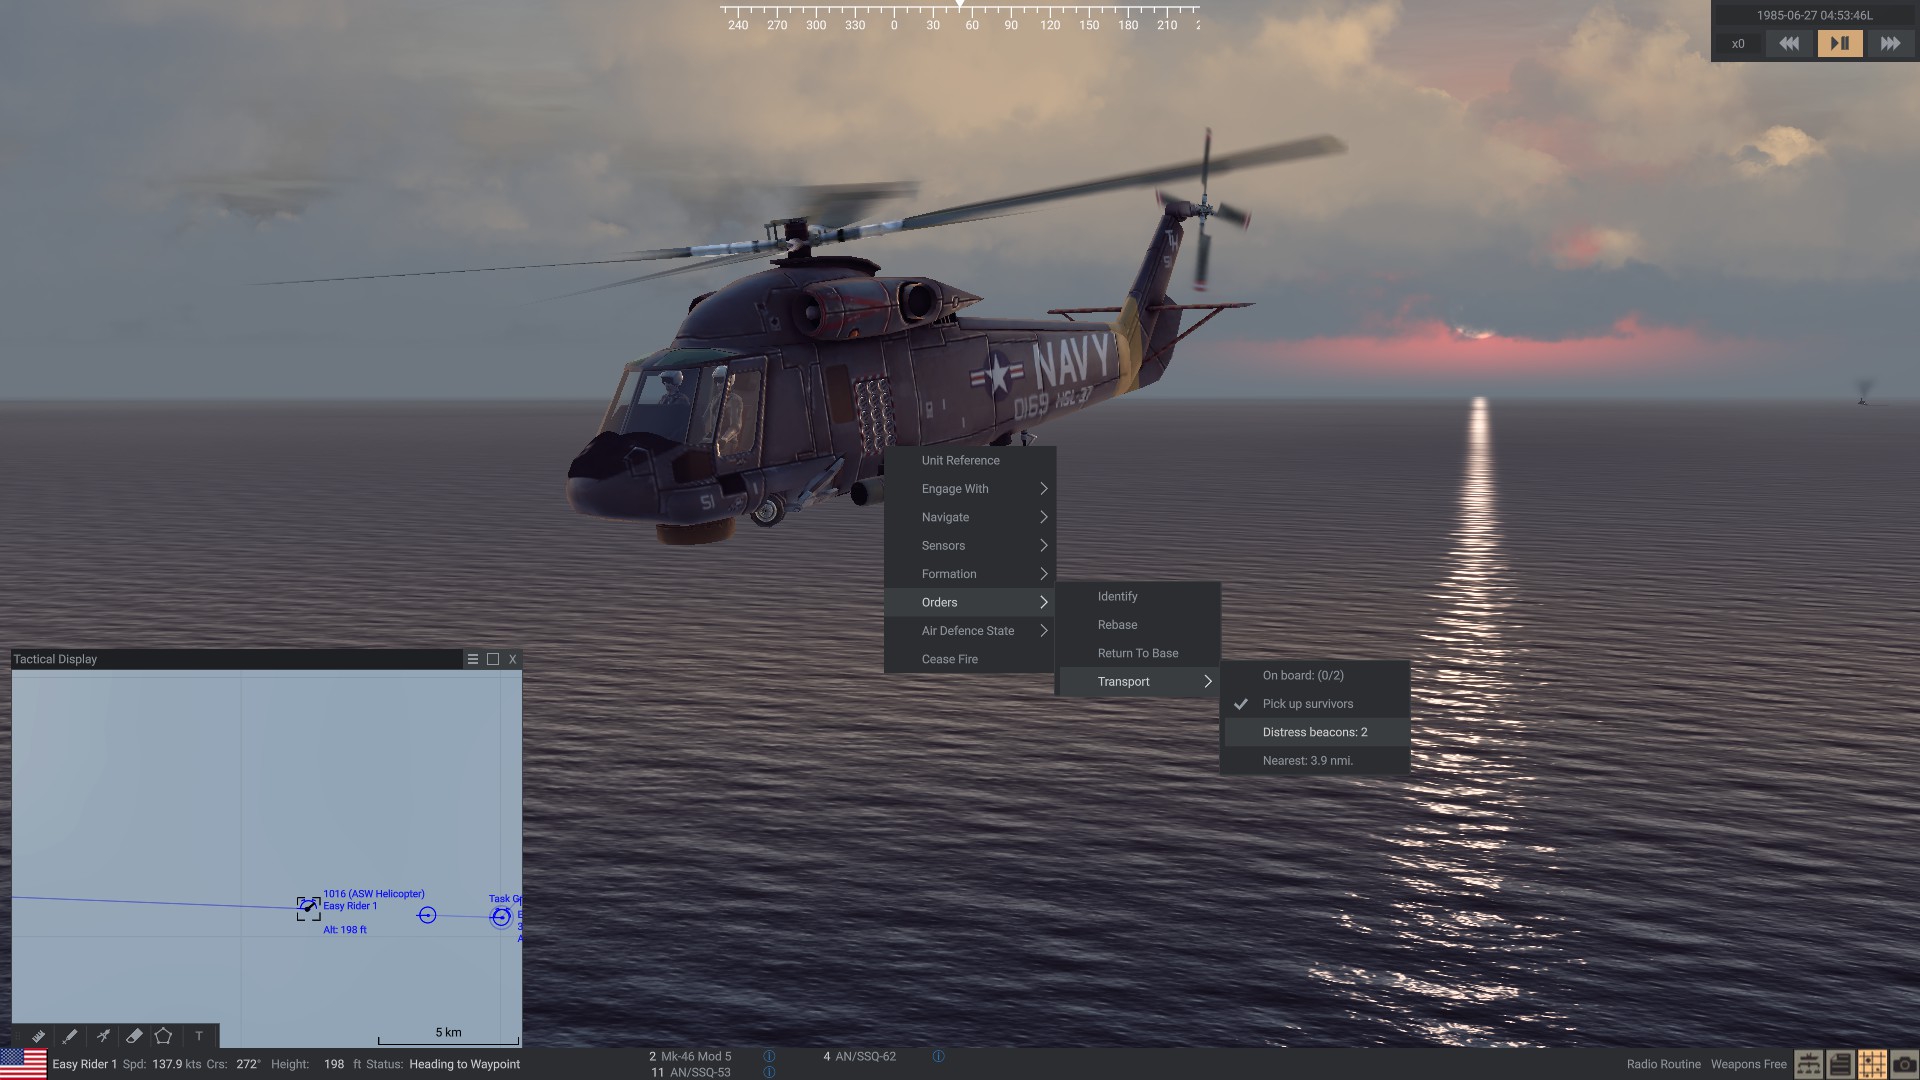Viewport: 1920px width, 1080px height.
Task: Expand the Air Defence State submenu
Action: pyautogui.click(x=970, y=631)
